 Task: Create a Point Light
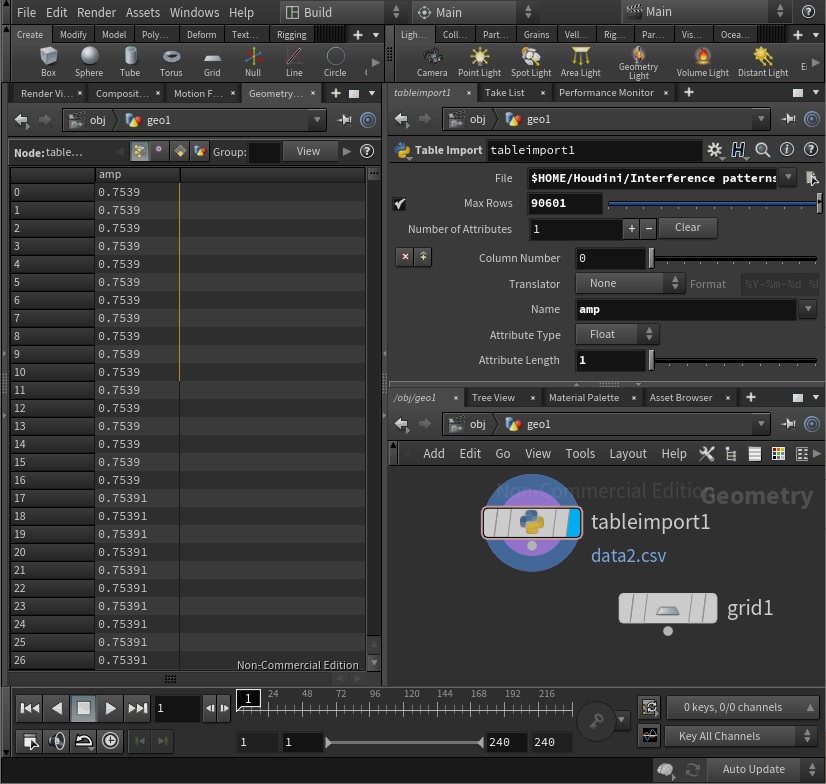point(479,62)
